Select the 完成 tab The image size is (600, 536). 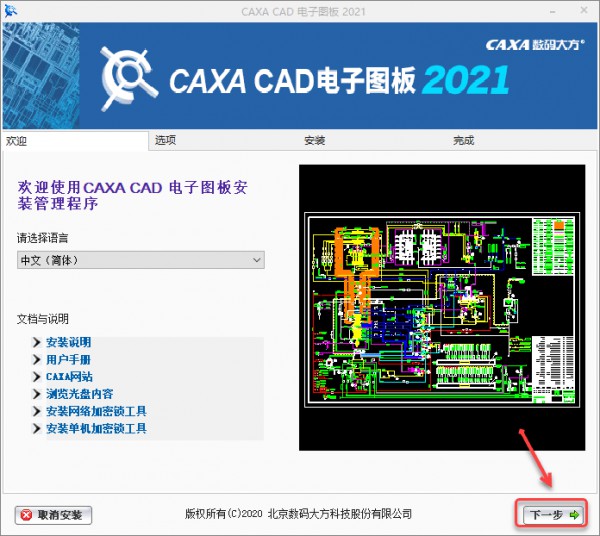point(463,141)
